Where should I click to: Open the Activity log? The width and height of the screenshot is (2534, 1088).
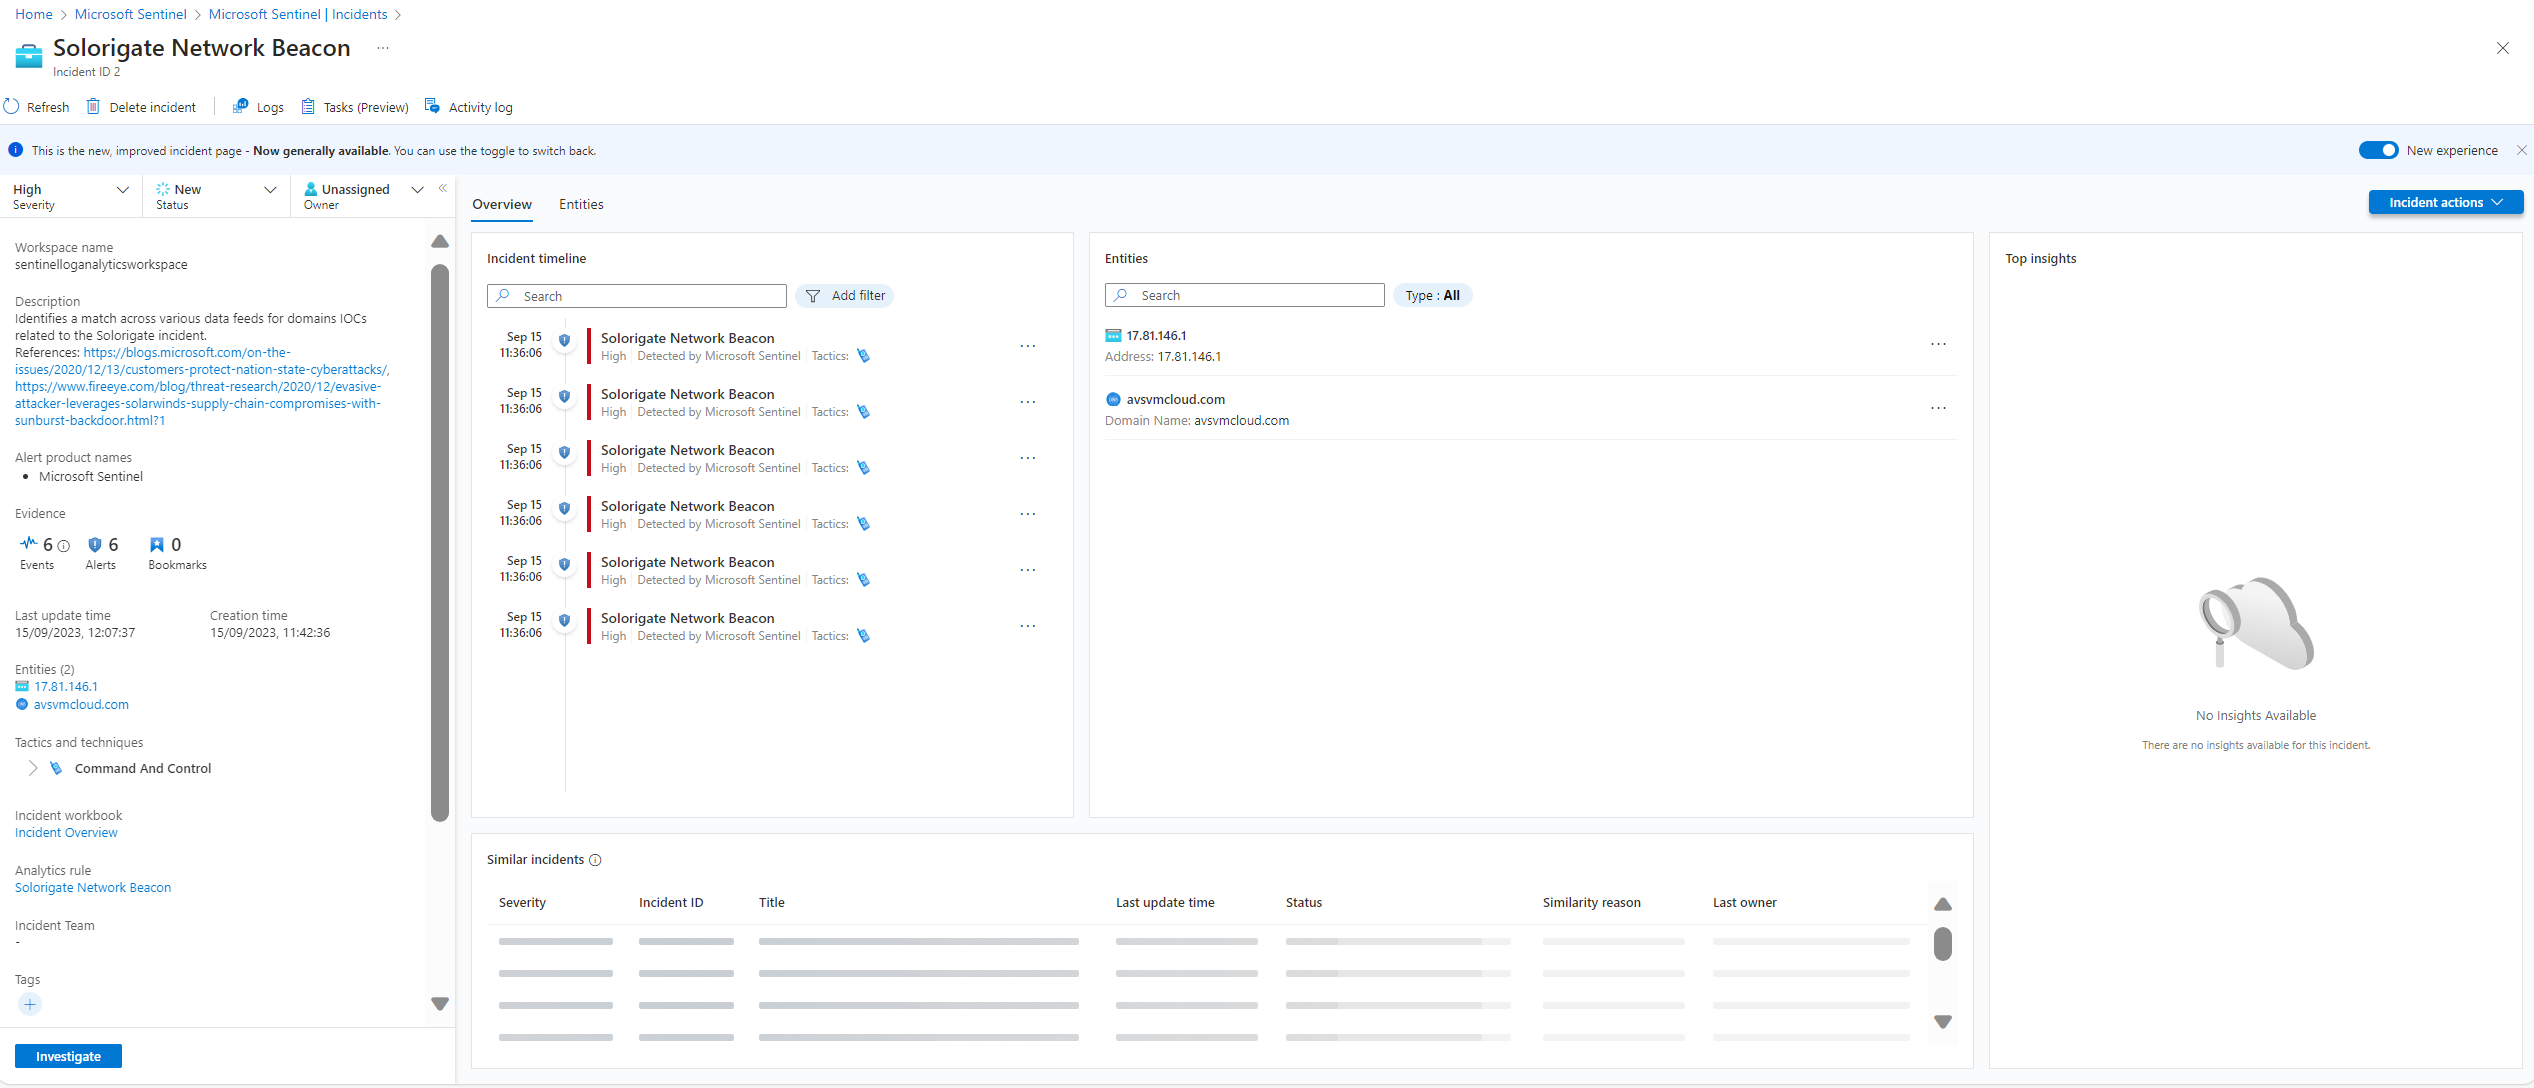[x=468, y=107]
